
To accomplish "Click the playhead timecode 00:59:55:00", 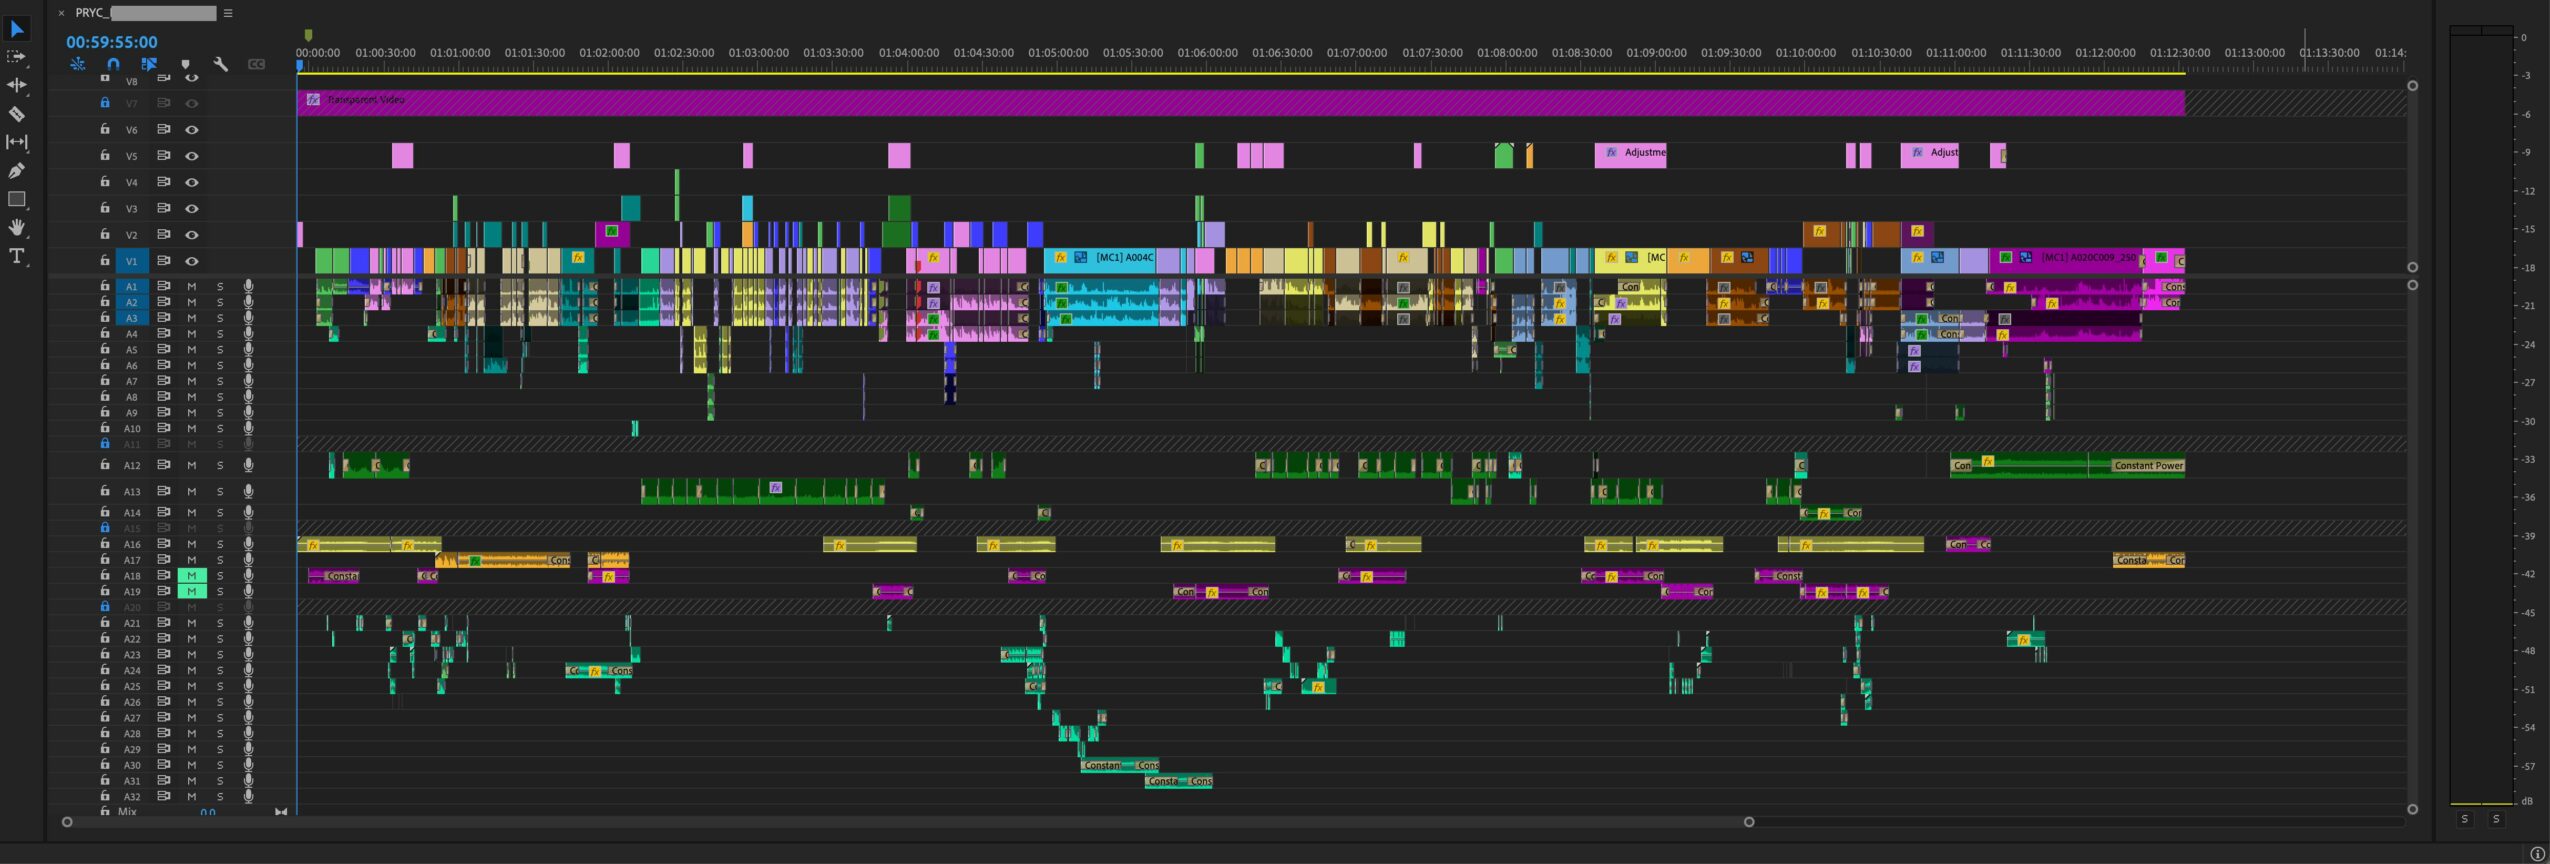I will point(111,42).
